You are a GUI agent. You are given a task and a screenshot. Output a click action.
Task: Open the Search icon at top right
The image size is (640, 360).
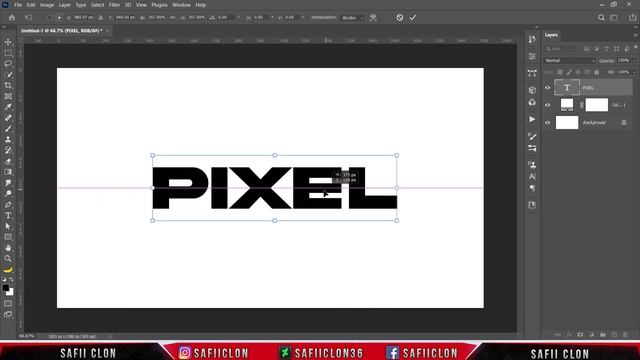click(601, 18)
